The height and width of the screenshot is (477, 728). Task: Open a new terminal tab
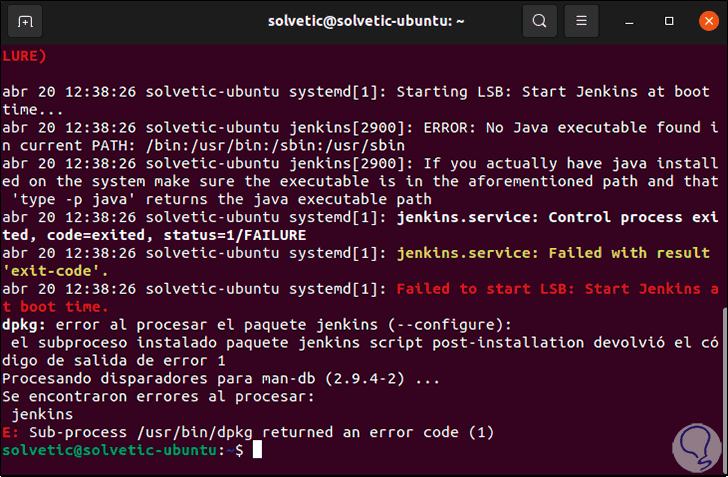click(25, 21)
